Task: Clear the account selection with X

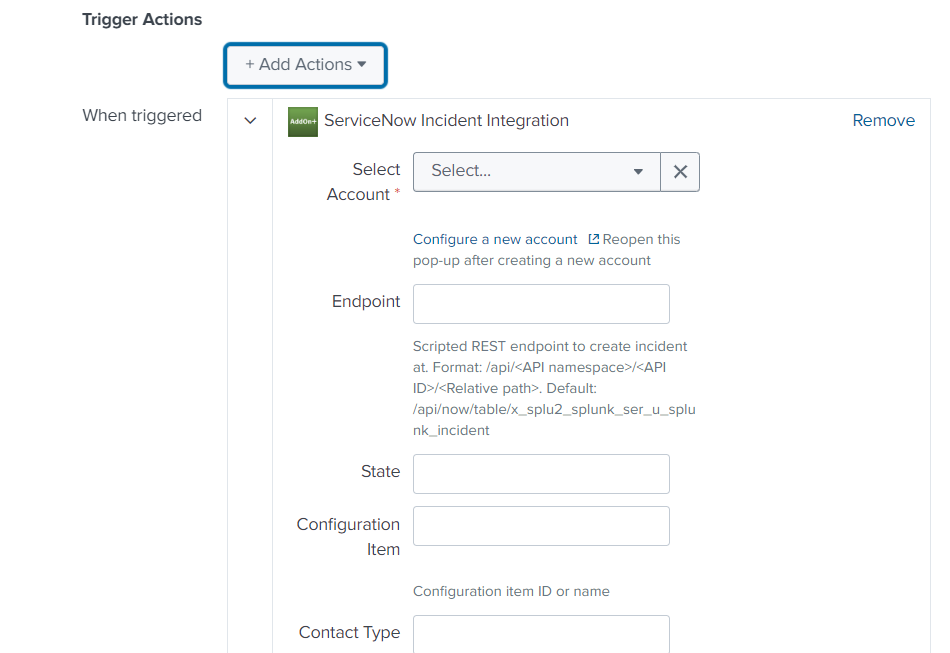Action: pyautogui.click(x=680, y=171)
